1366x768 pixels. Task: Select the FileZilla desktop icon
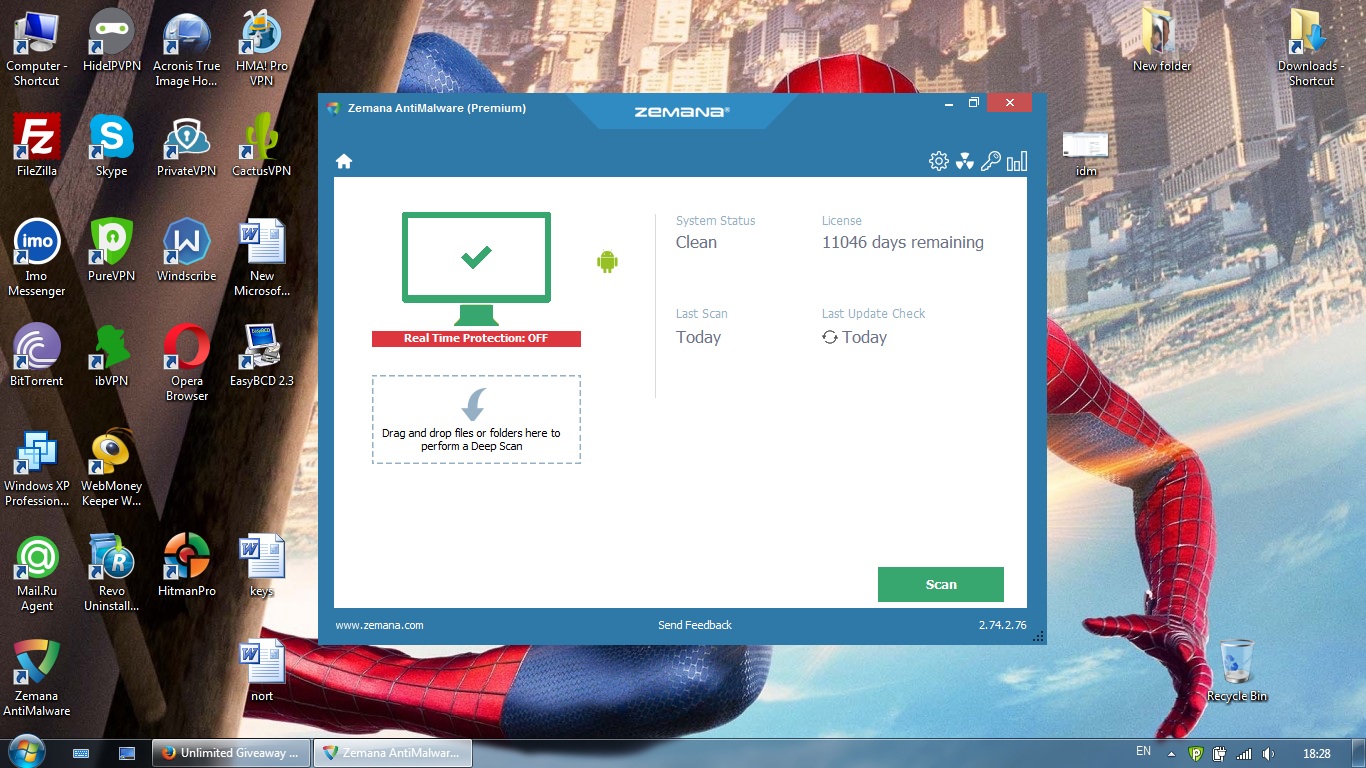37,146
